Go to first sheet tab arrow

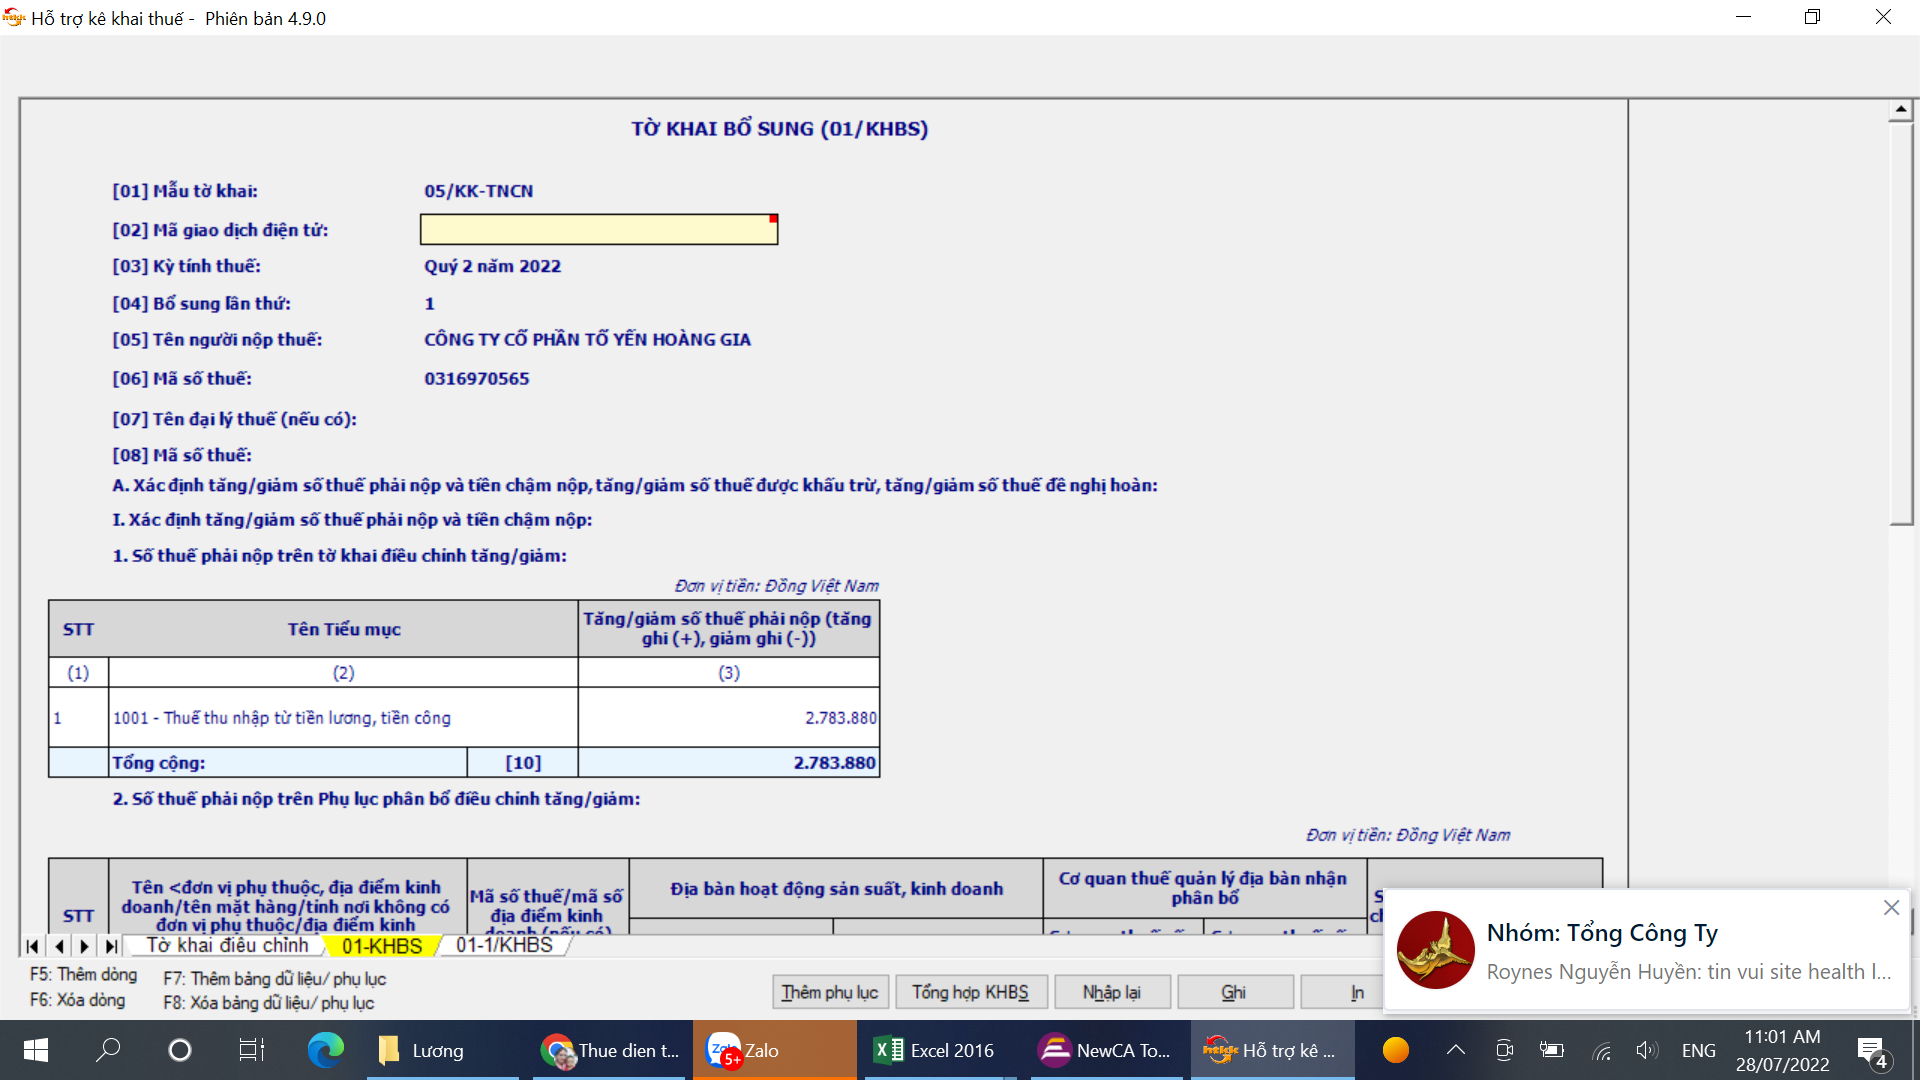pyautogui.click(x=32, y=946)
